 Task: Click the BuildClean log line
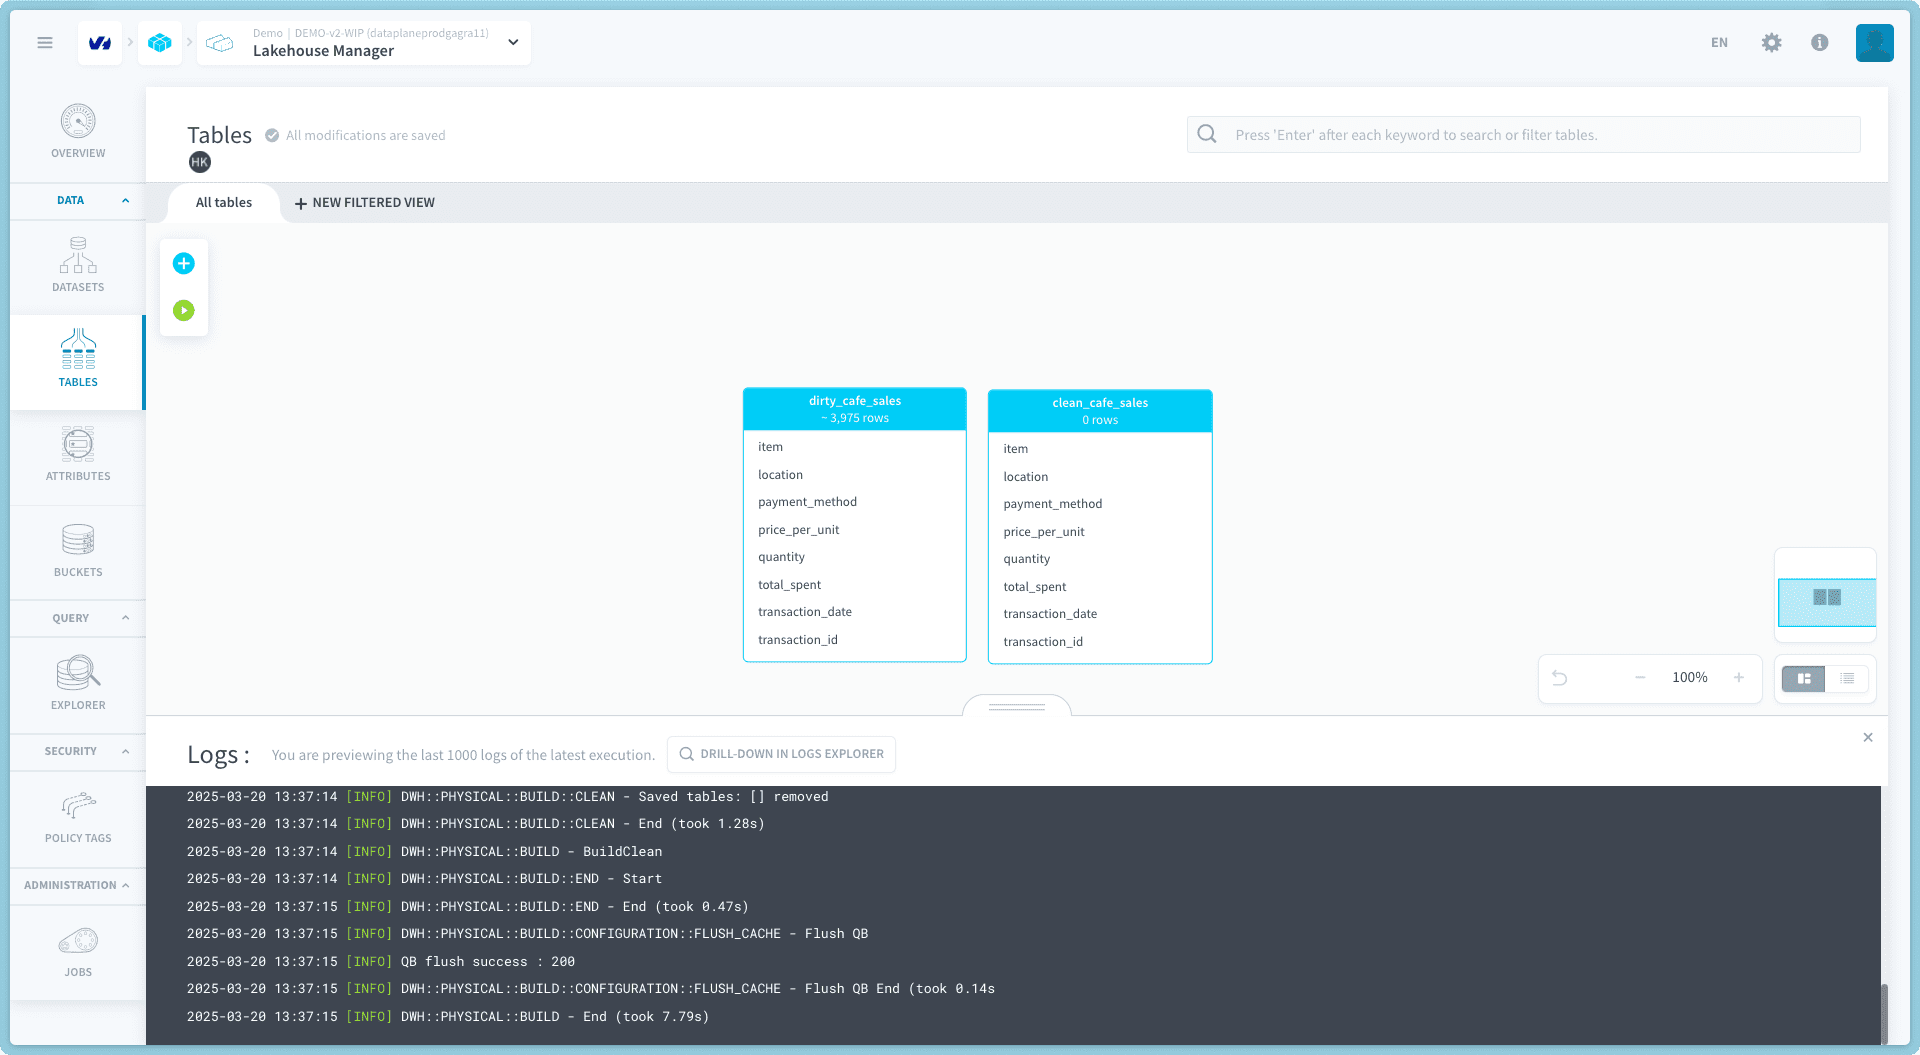[424, 852]
